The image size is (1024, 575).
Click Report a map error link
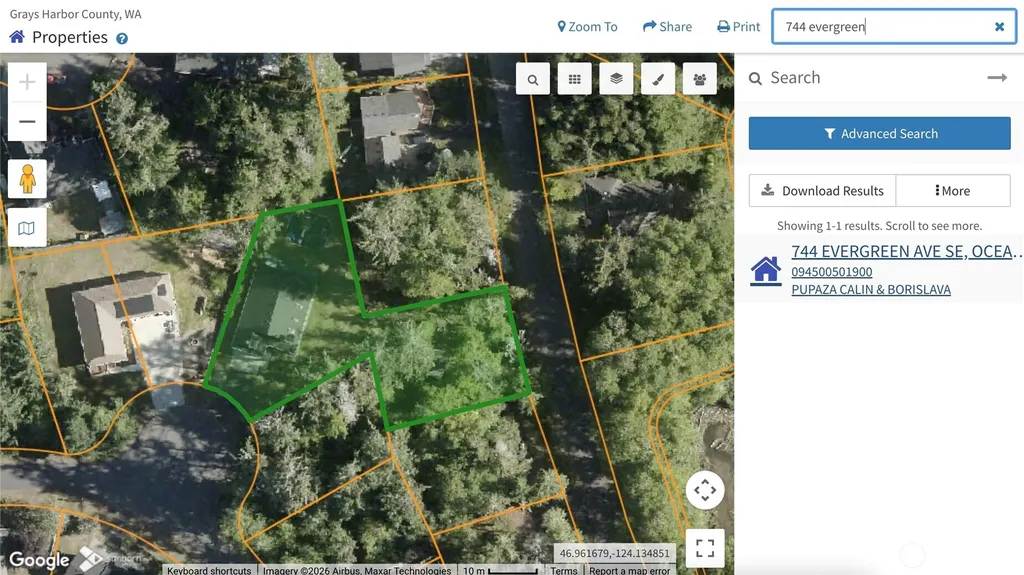tap(630, 570)
